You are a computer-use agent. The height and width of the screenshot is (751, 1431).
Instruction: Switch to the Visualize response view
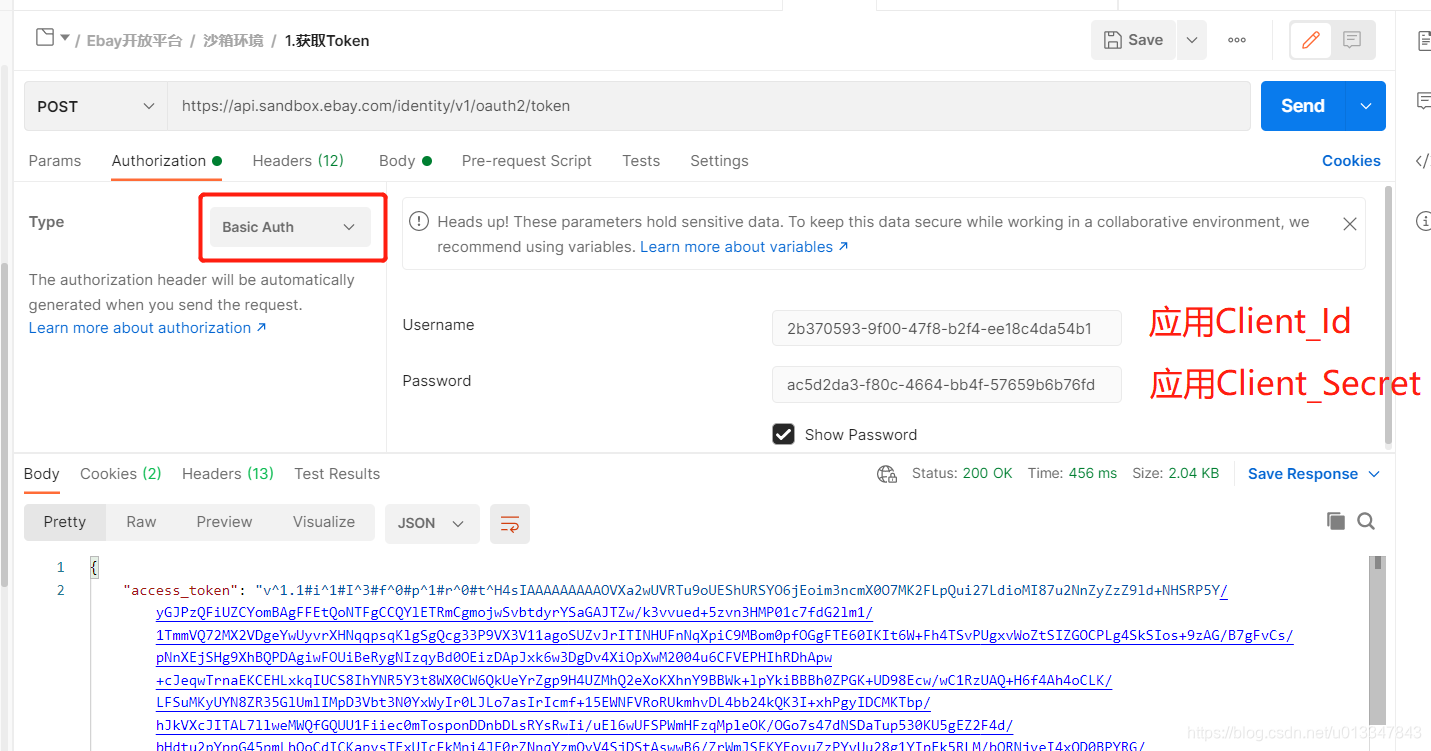point(324,522)
